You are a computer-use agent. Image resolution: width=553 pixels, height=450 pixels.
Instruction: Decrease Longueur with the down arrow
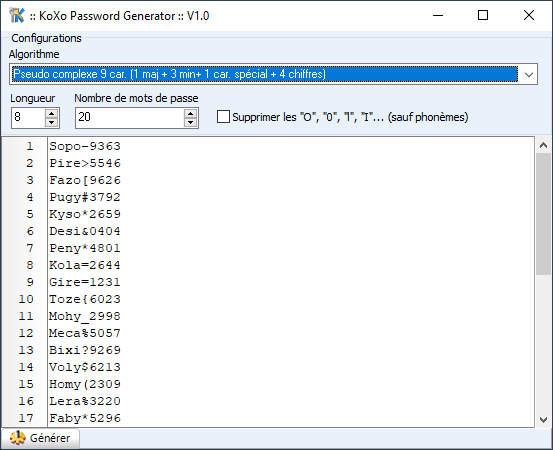(x=51, y=122)
